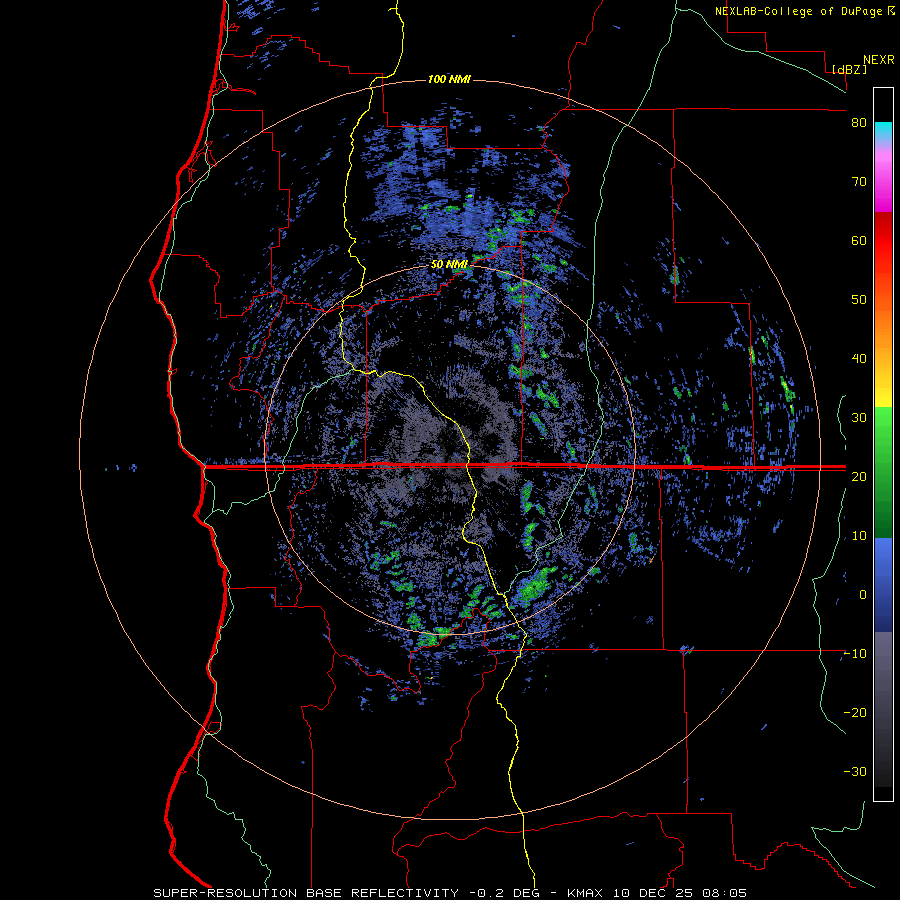The width and height of the screenshot is (900, 900).
Task: Select the "0" value on the dBZ scale
Action: coord(863,595)
